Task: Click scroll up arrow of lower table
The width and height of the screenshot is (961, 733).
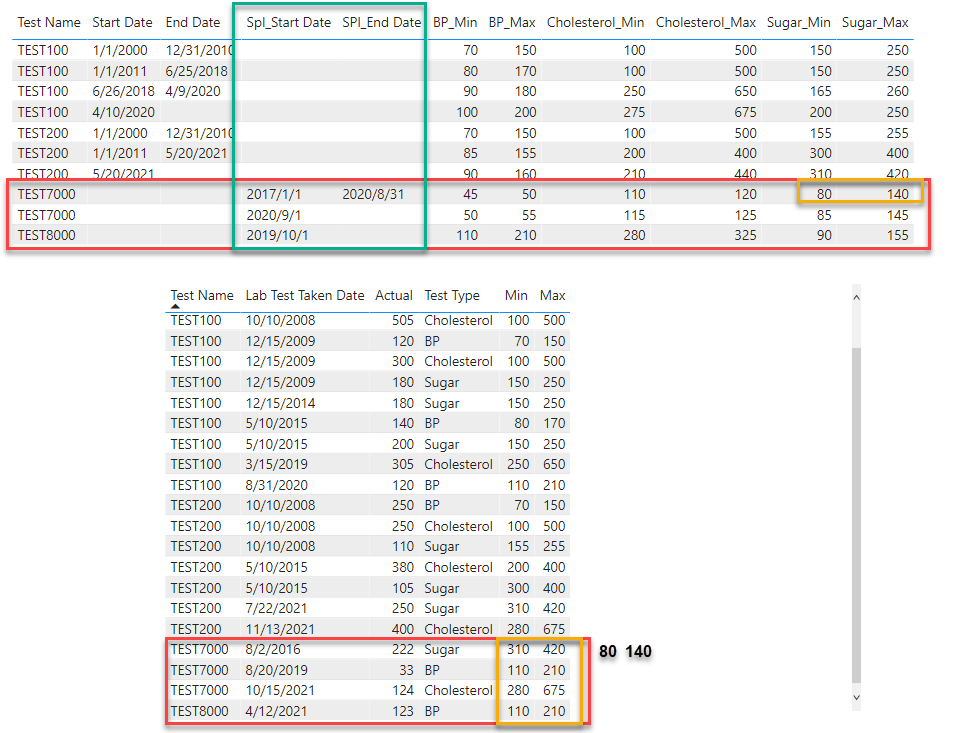Action: pos(856,297)
